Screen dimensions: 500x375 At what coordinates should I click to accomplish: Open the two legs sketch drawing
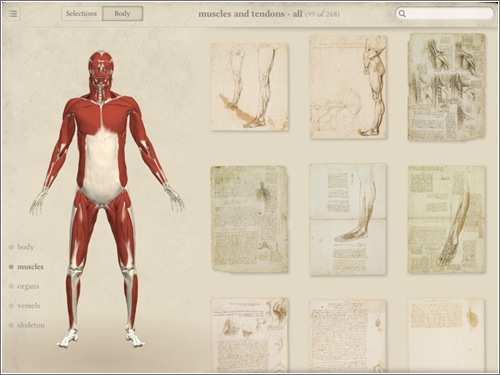(249, 87)
